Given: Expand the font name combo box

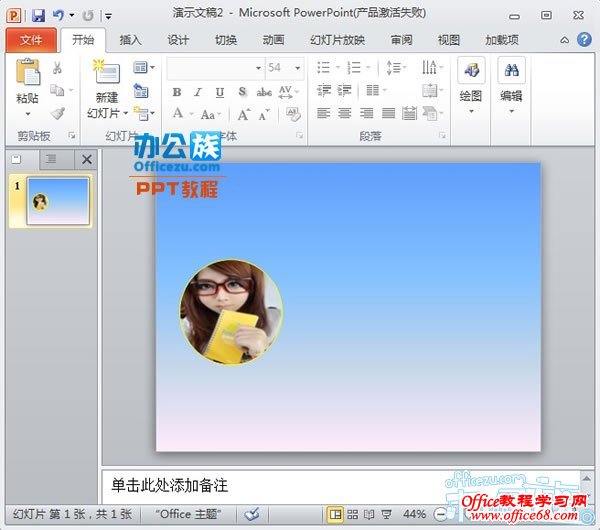Looking at the screenshot, I should [x=258, y=68].
